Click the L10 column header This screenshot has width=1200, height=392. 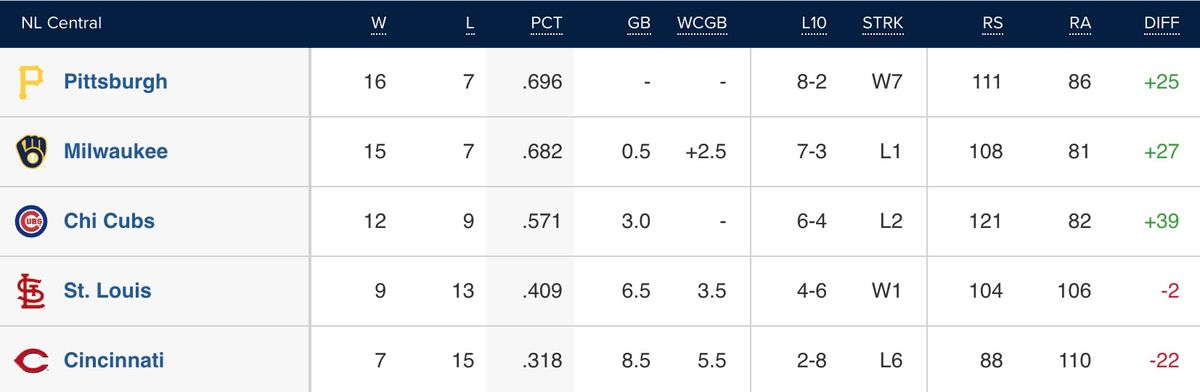pos(814,24)
